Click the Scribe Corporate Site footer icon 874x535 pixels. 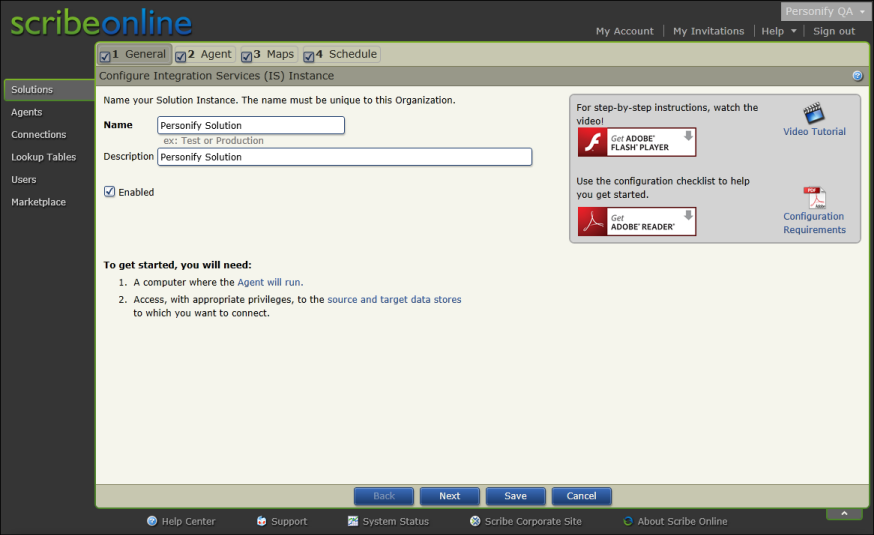pyautogui.click(x=475, y=521)
